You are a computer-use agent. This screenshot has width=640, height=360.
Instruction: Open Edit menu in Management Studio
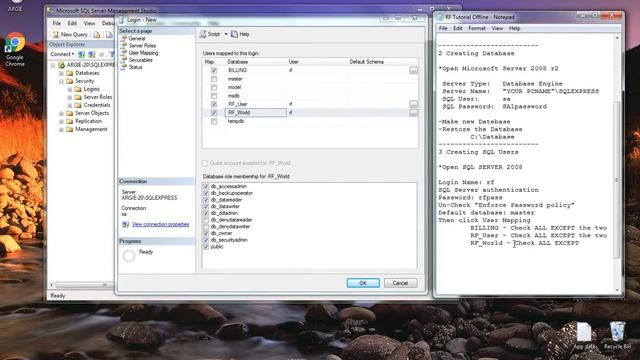click(72, 23)
